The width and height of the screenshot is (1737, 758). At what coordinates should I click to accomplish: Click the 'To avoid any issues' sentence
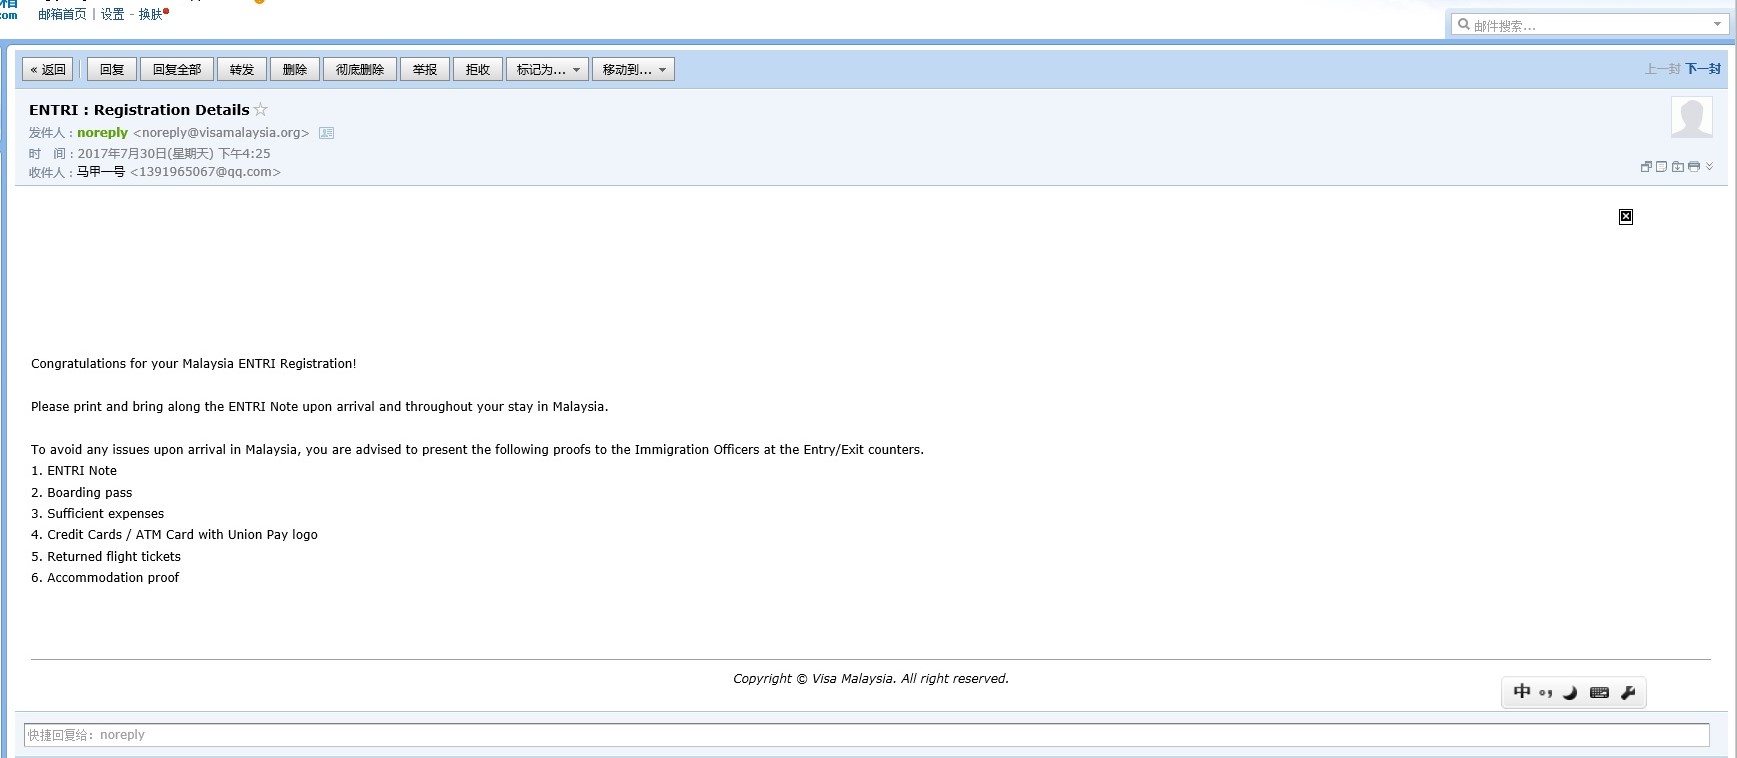coord(478,450)
